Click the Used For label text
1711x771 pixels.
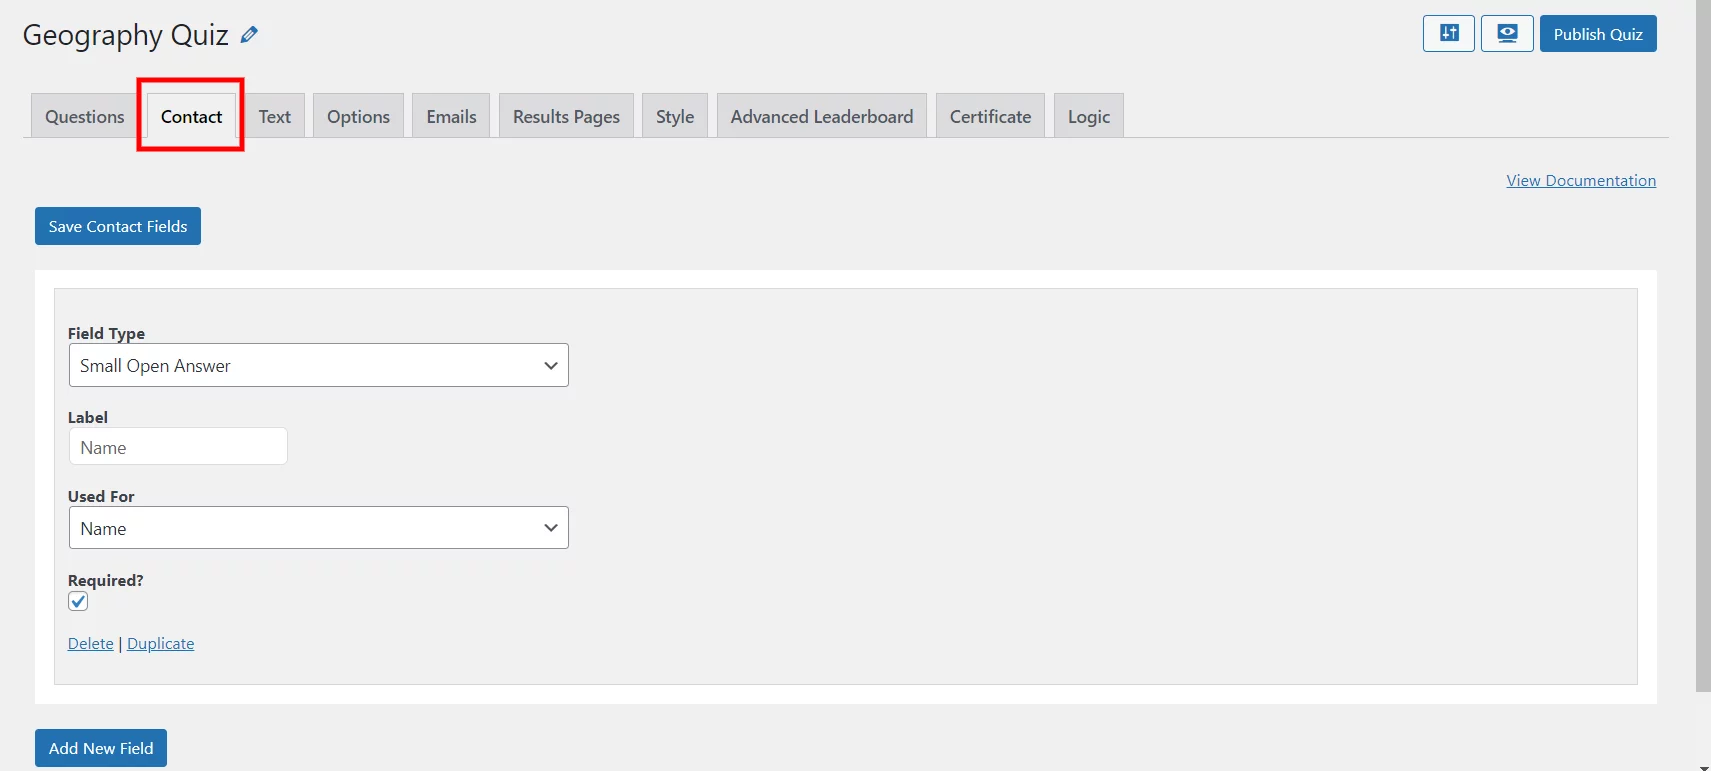pos(101,496)
